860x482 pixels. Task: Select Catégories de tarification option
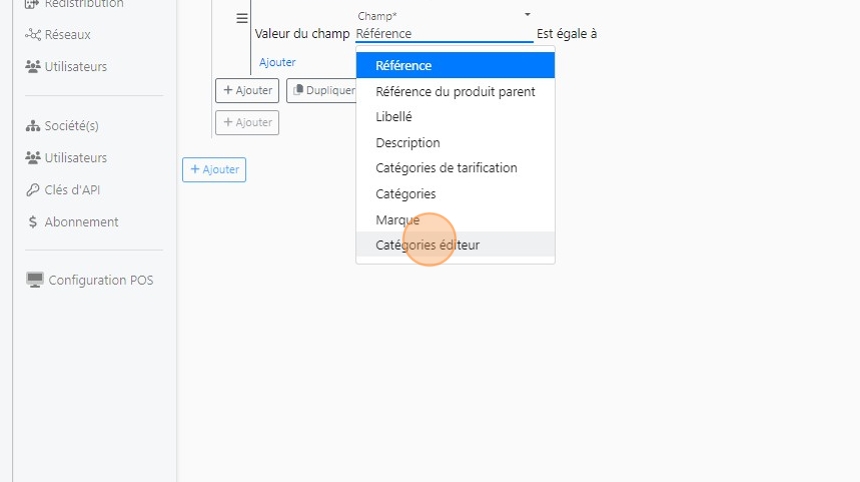(455, 168)
